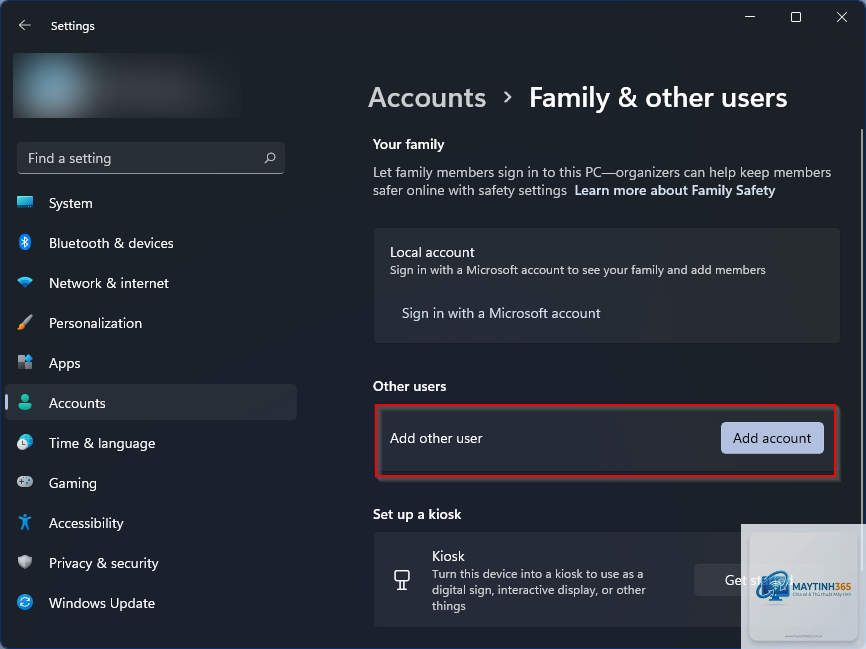The height and width of the screenshot is (649, 866).
Task: Click the 'Your family' section heading
Action: point(408,144)
